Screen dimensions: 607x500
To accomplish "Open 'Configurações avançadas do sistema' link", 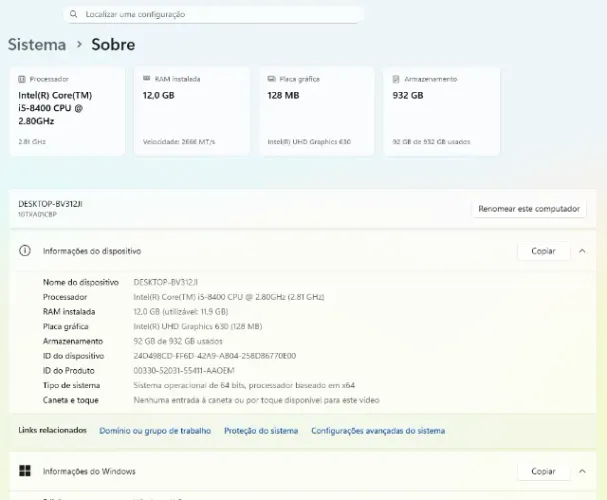I will [x=378, y=431].
